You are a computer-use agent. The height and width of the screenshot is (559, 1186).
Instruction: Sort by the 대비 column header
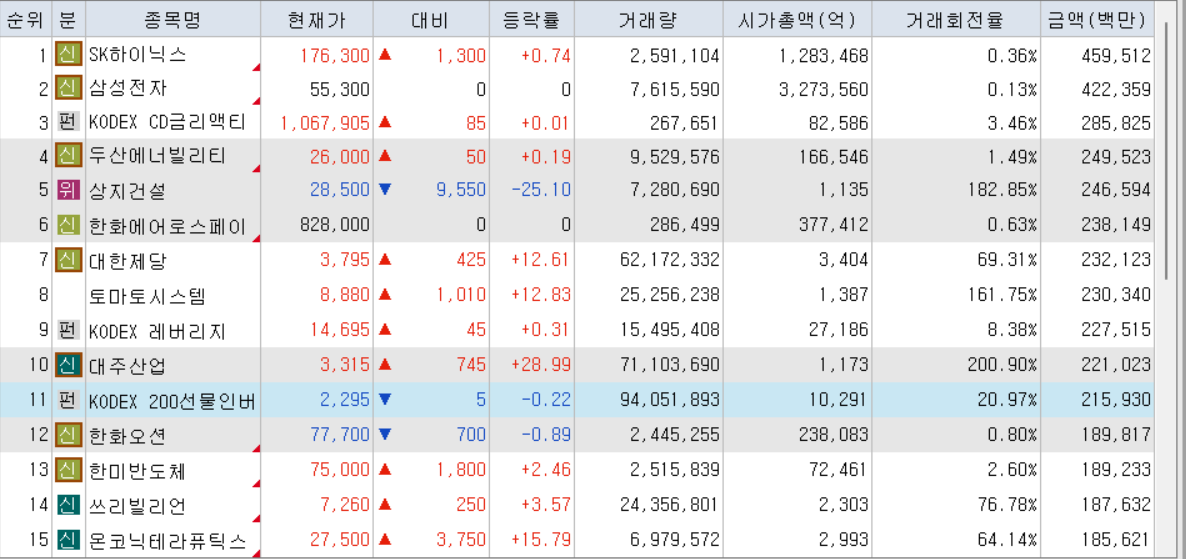pos(431,21)
